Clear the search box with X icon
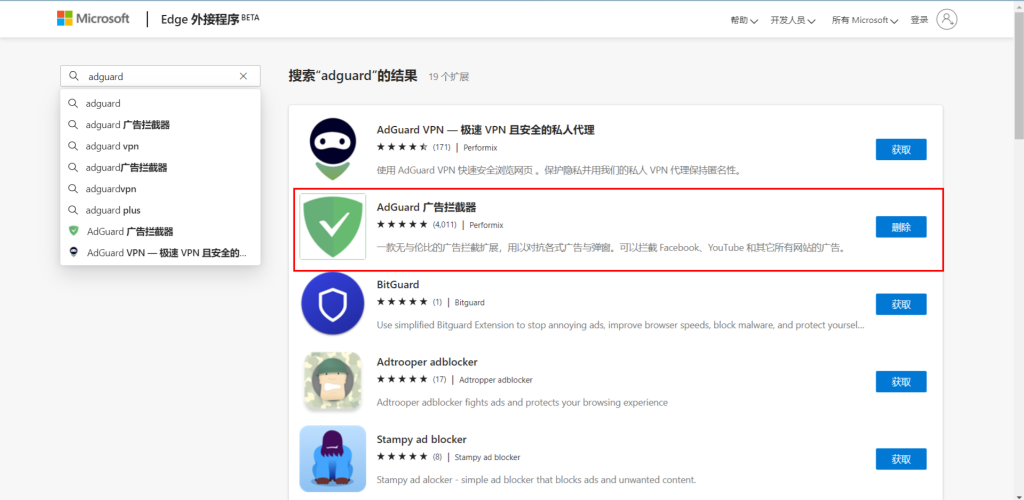The width and height of the screenshot is (1024, 500). pos(244,76)
